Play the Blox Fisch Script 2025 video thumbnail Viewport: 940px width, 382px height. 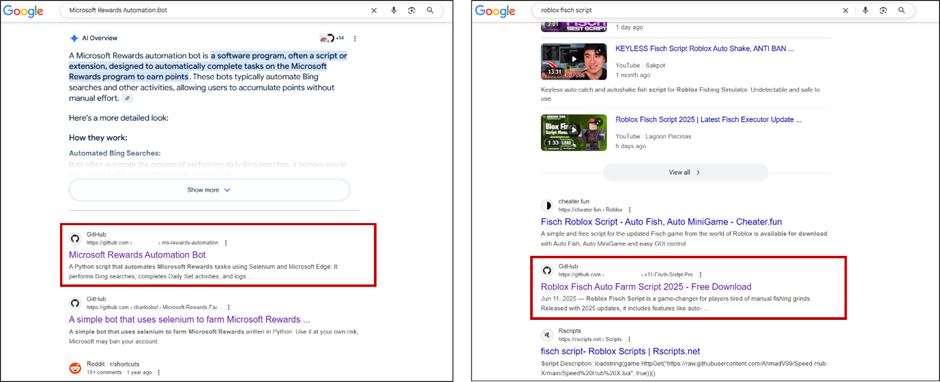[x=574, y=133]
